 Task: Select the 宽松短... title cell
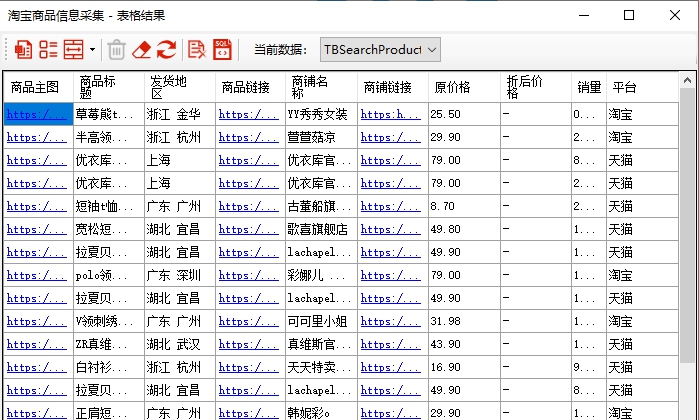109,229
